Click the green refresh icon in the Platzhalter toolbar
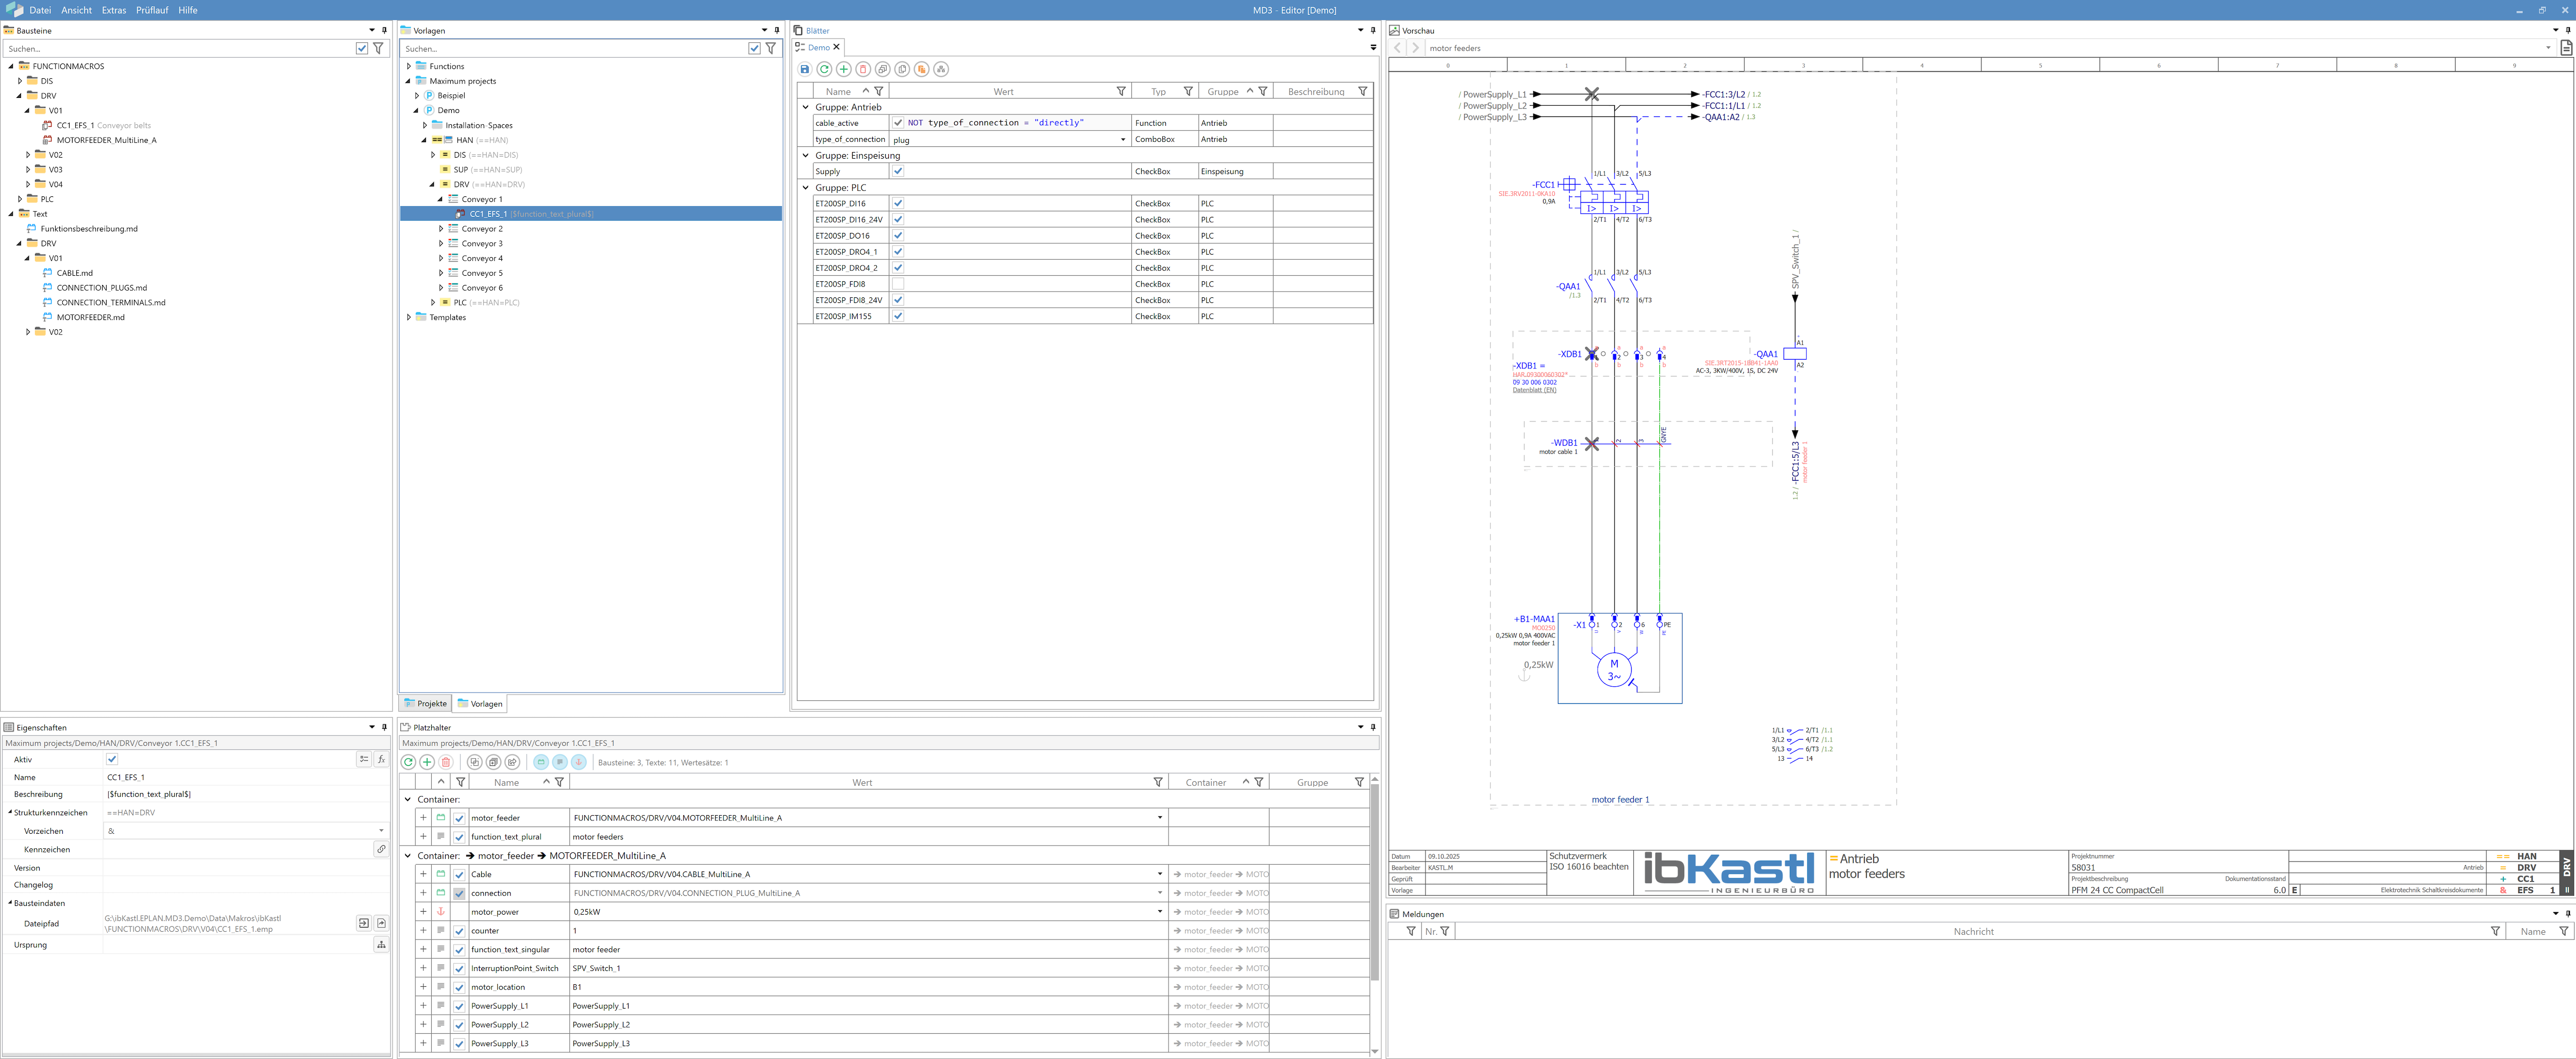This screenshot has height=1059, width=2576. click(408, 762)
